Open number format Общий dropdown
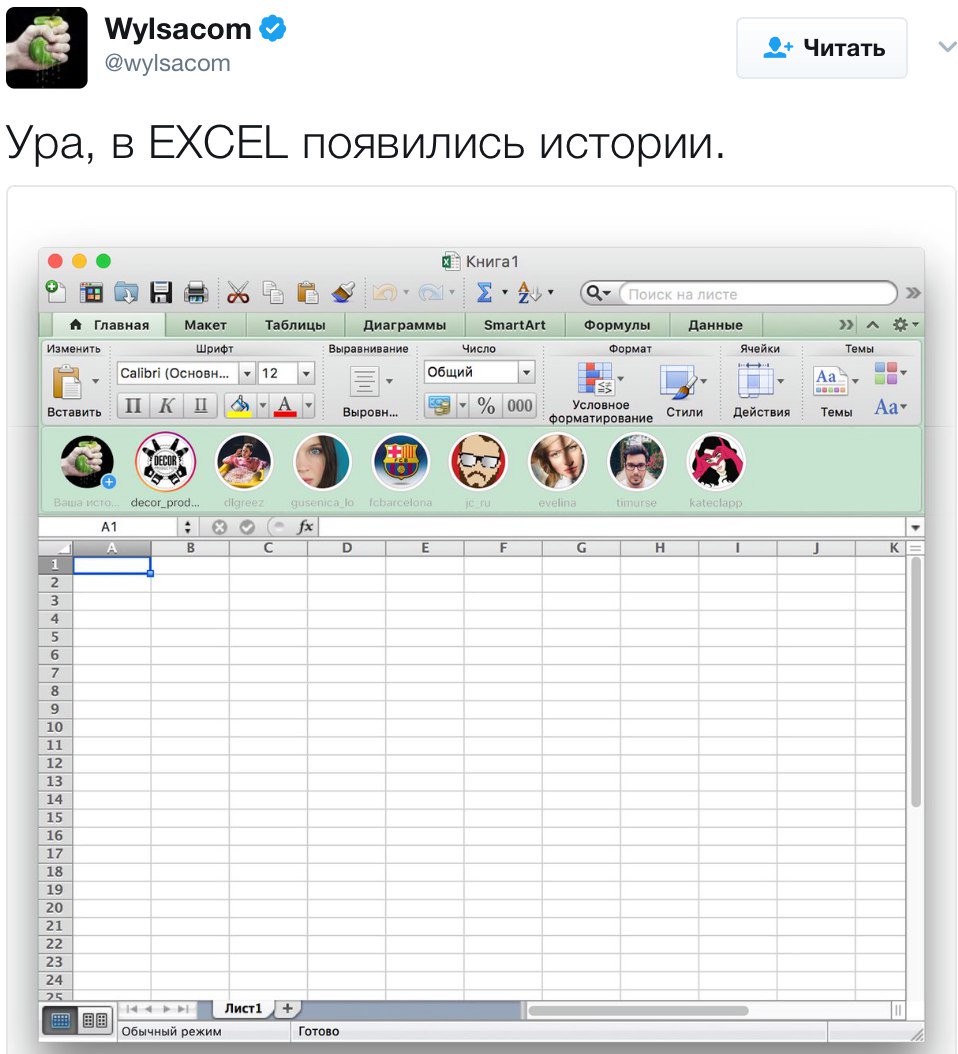 (526, 372)
